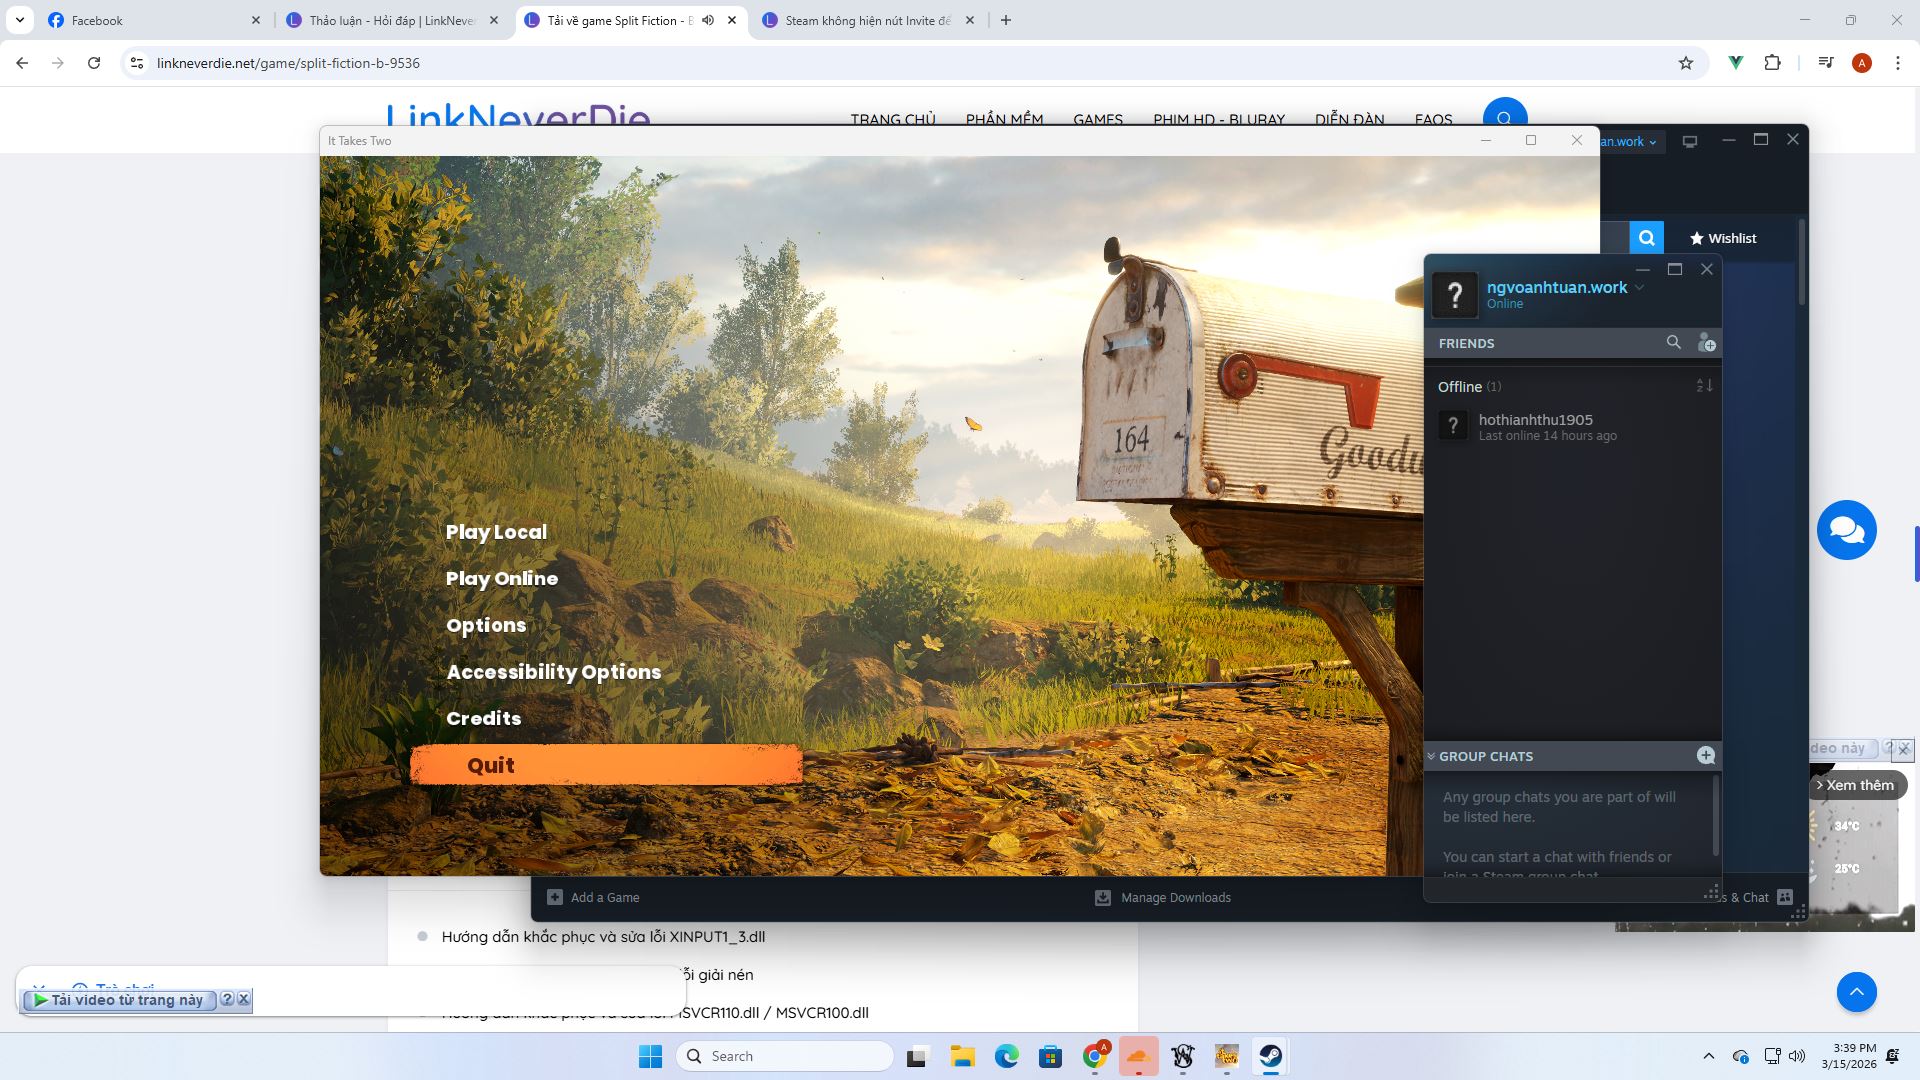Launch Steam from the taskbar

pyautogui.click(x=1271, y=1056)
